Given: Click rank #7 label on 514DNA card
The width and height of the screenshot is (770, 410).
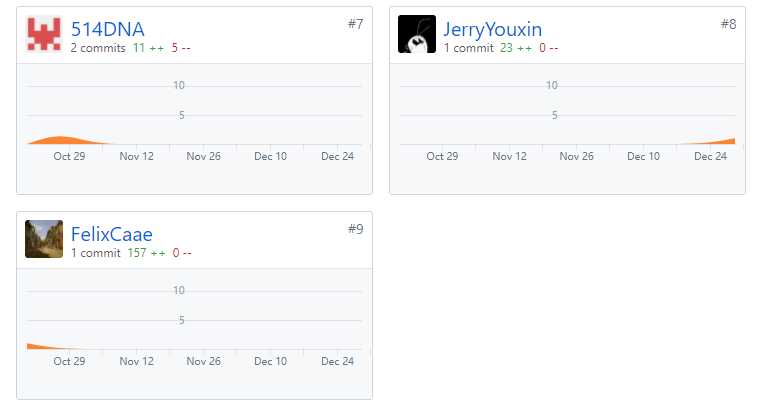Looking at the screenshot, I should pyautogui.click(x=356, y=24).
